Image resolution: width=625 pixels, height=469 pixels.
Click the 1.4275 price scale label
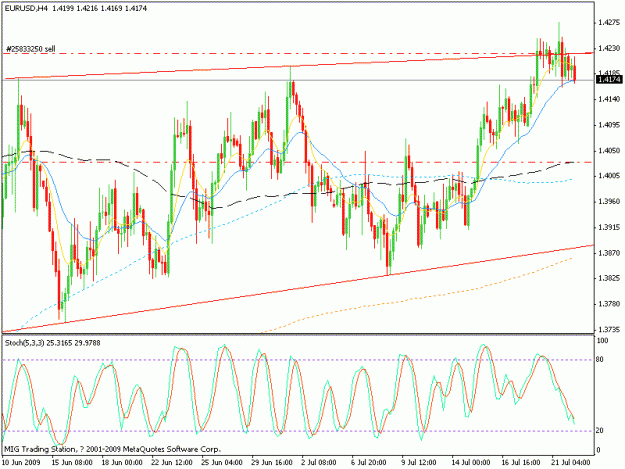(609, 23)
